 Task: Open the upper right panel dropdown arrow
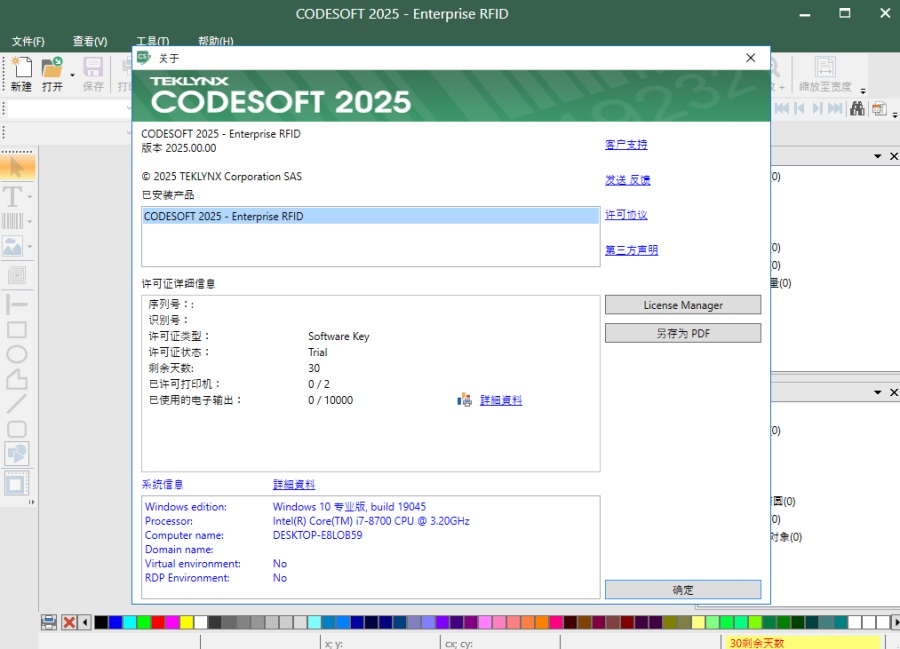click(x=878, y=156)
